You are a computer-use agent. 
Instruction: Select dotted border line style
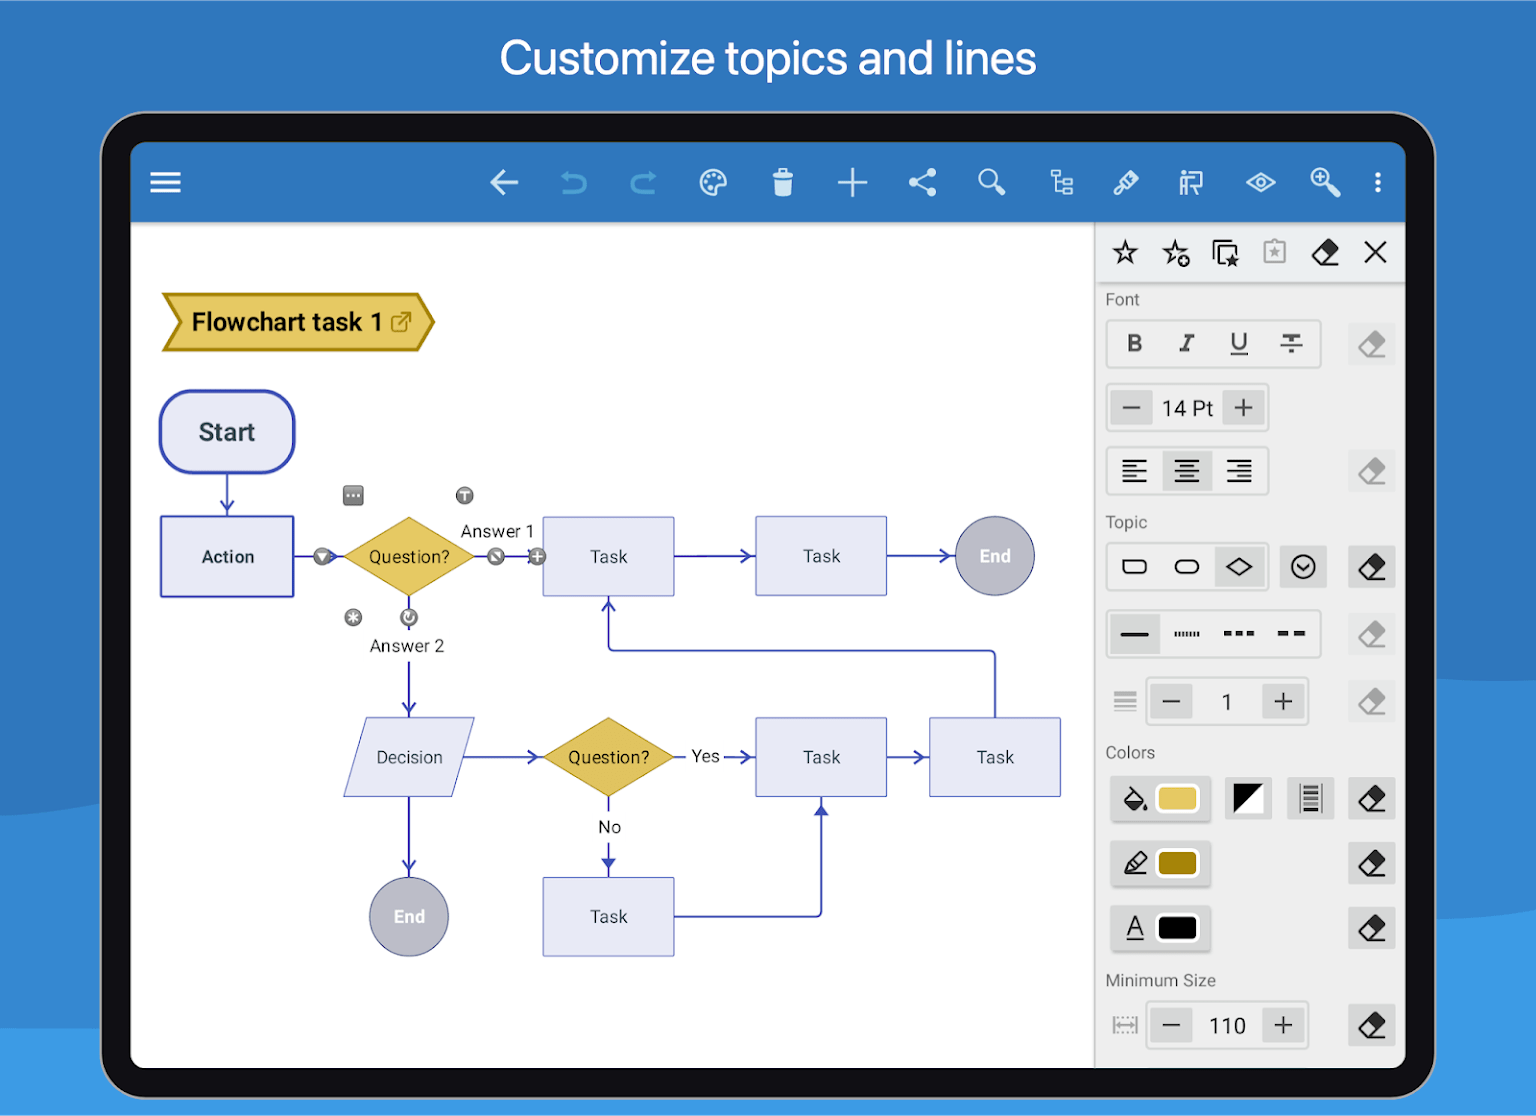click(x=1186, y=634)
